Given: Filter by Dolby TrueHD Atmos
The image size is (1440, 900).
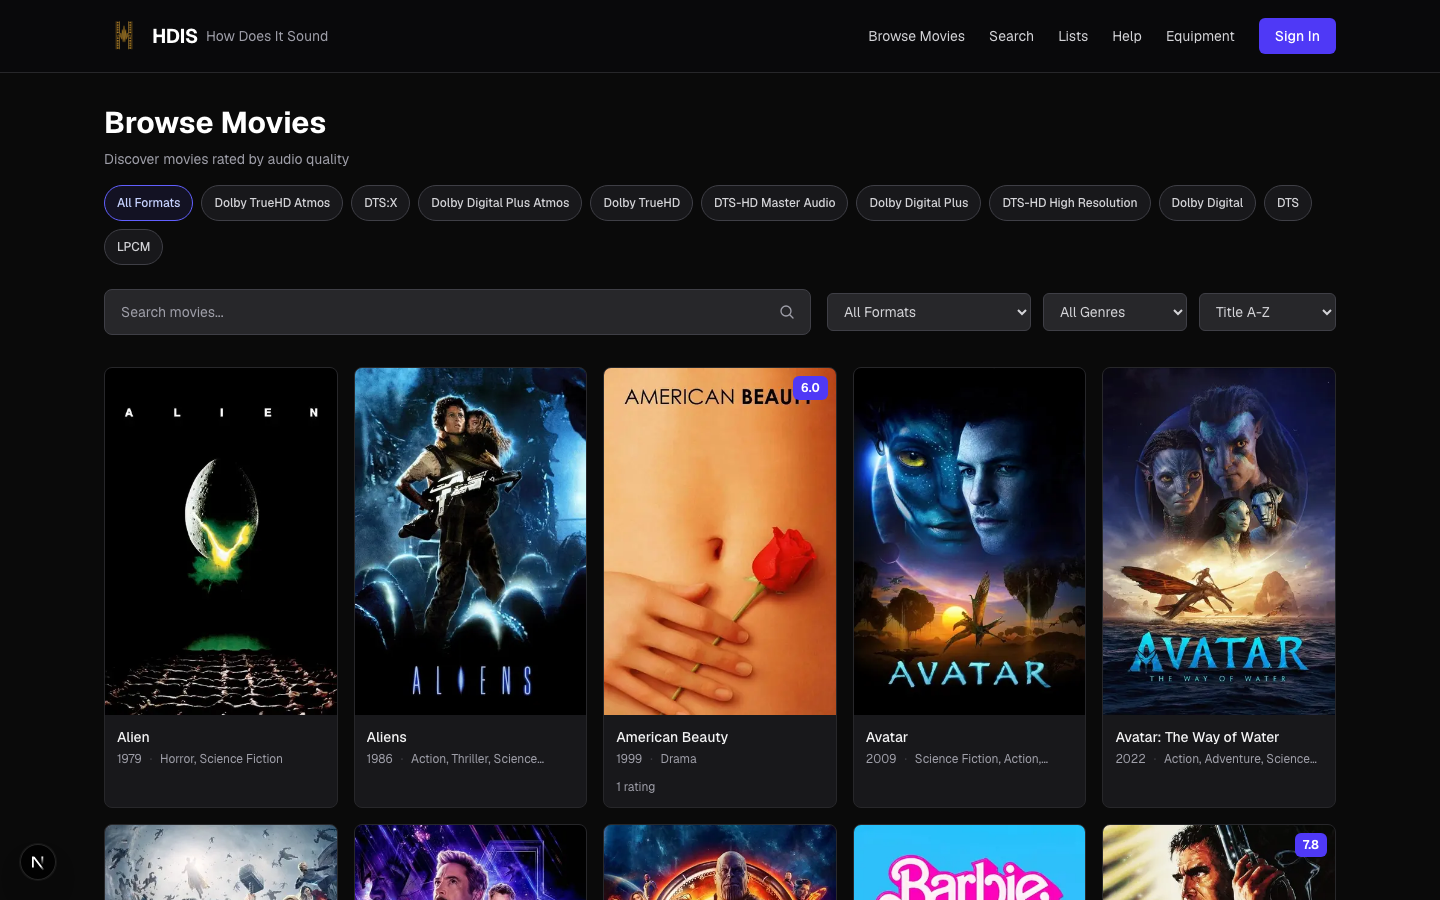Looking at the screenshot, I should click(x=272, y=203).
